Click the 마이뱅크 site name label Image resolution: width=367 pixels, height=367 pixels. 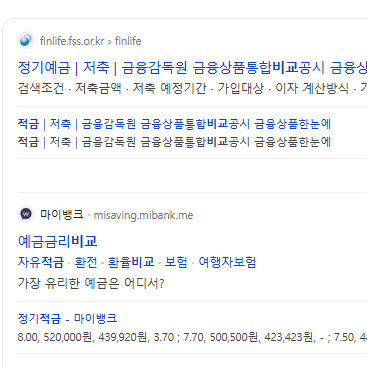click(61, 214)
